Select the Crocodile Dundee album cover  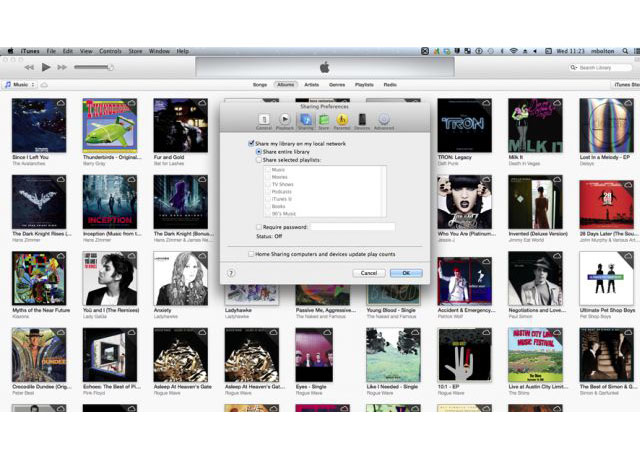click(x=39, y=355)
